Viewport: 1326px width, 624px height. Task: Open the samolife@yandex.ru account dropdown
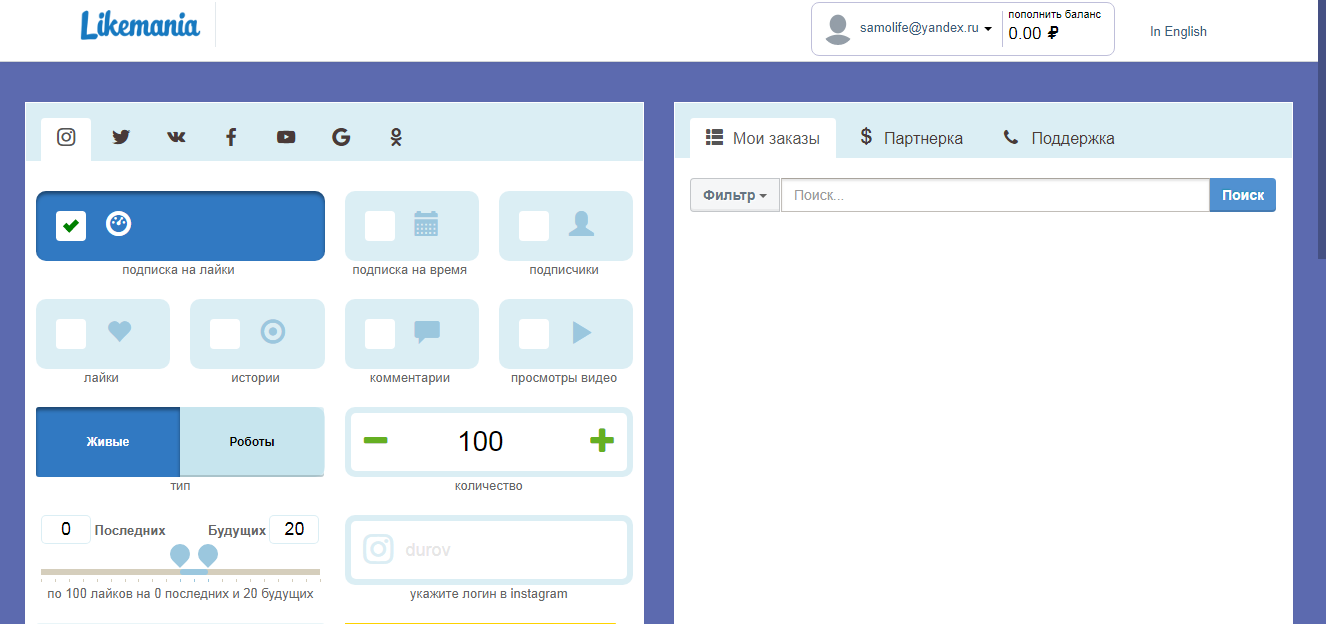click(925, 29)
